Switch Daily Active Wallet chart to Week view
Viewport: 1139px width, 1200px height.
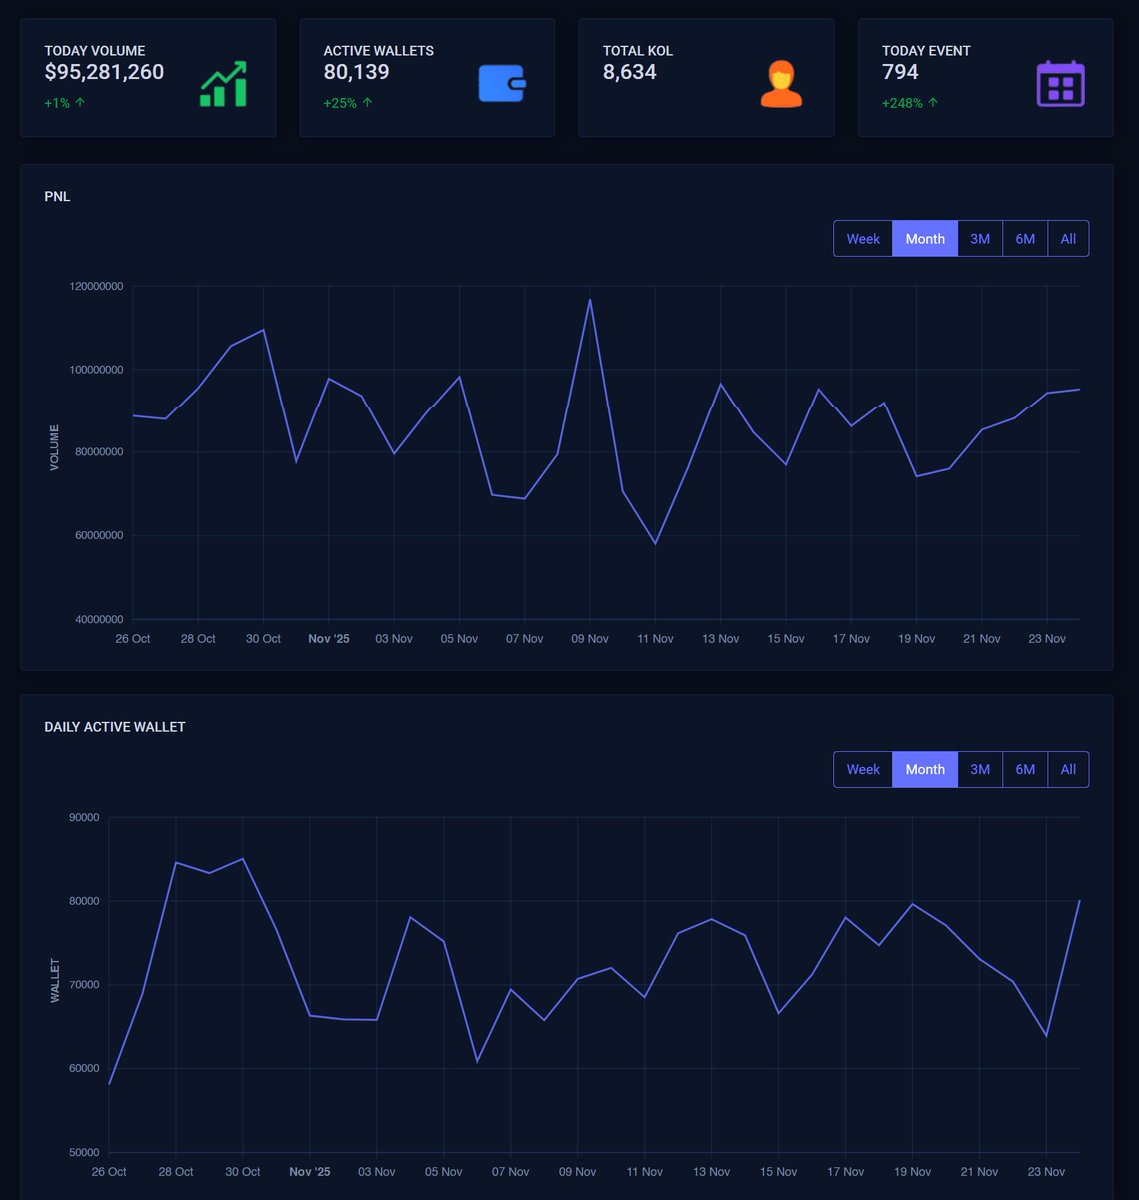pos(863,769)
